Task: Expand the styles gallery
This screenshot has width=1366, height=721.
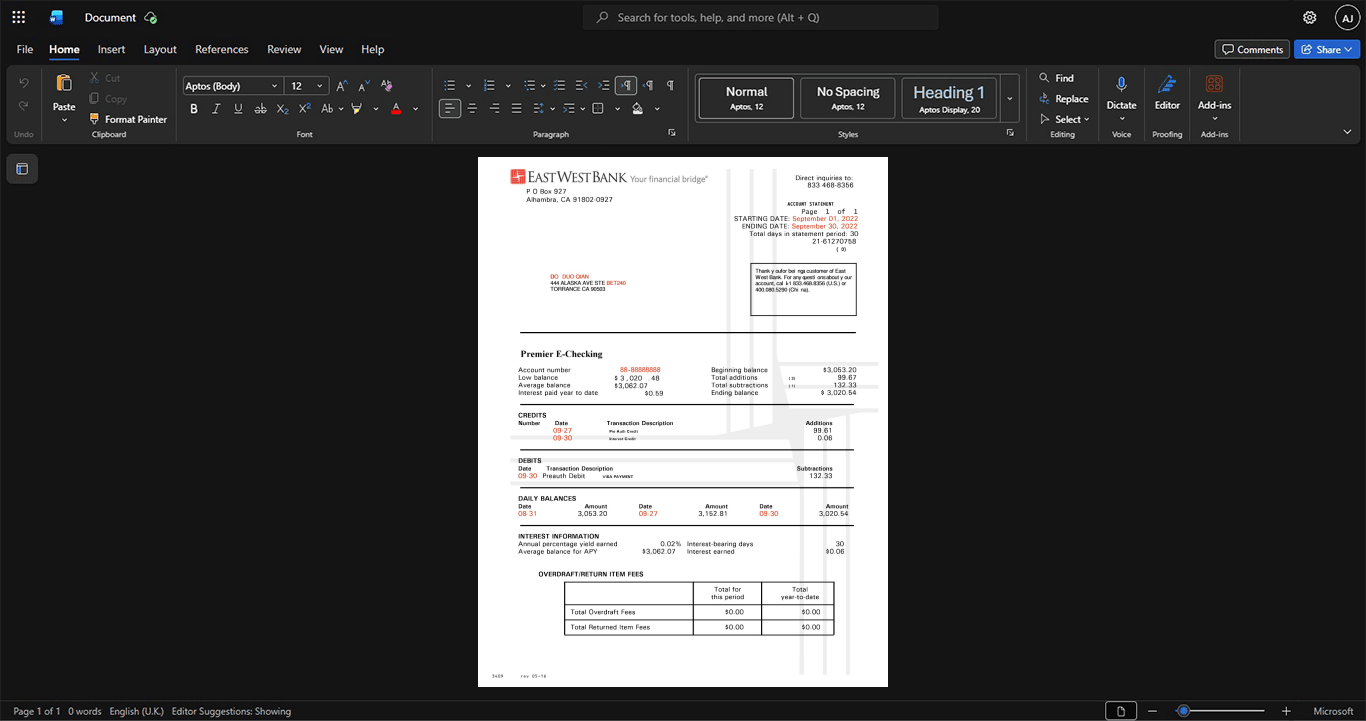Action: pos(1010,98)
